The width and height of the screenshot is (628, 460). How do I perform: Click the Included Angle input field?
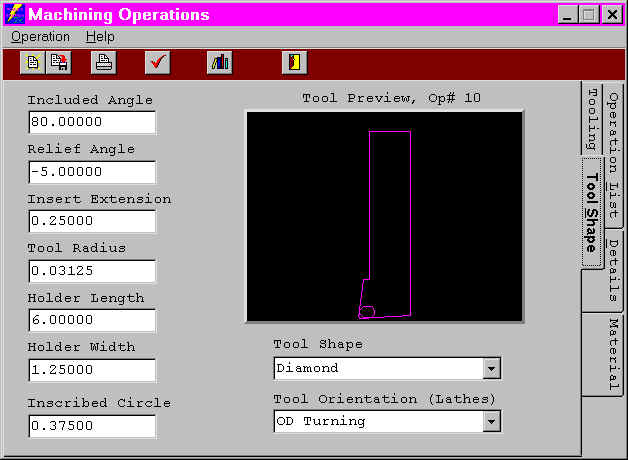click(92, 122)
